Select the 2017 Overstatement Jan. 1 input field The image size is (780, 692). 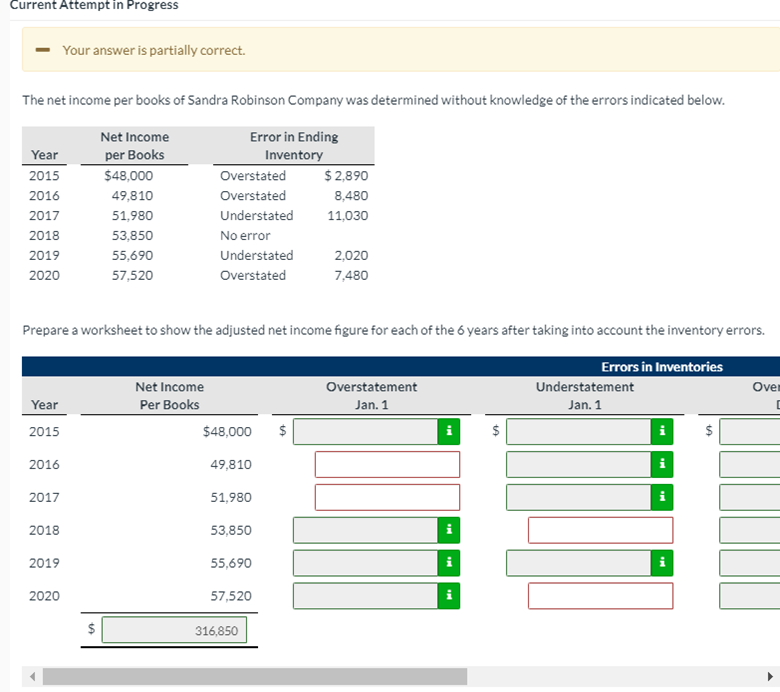pyautogui.click(x=387, y=497)
